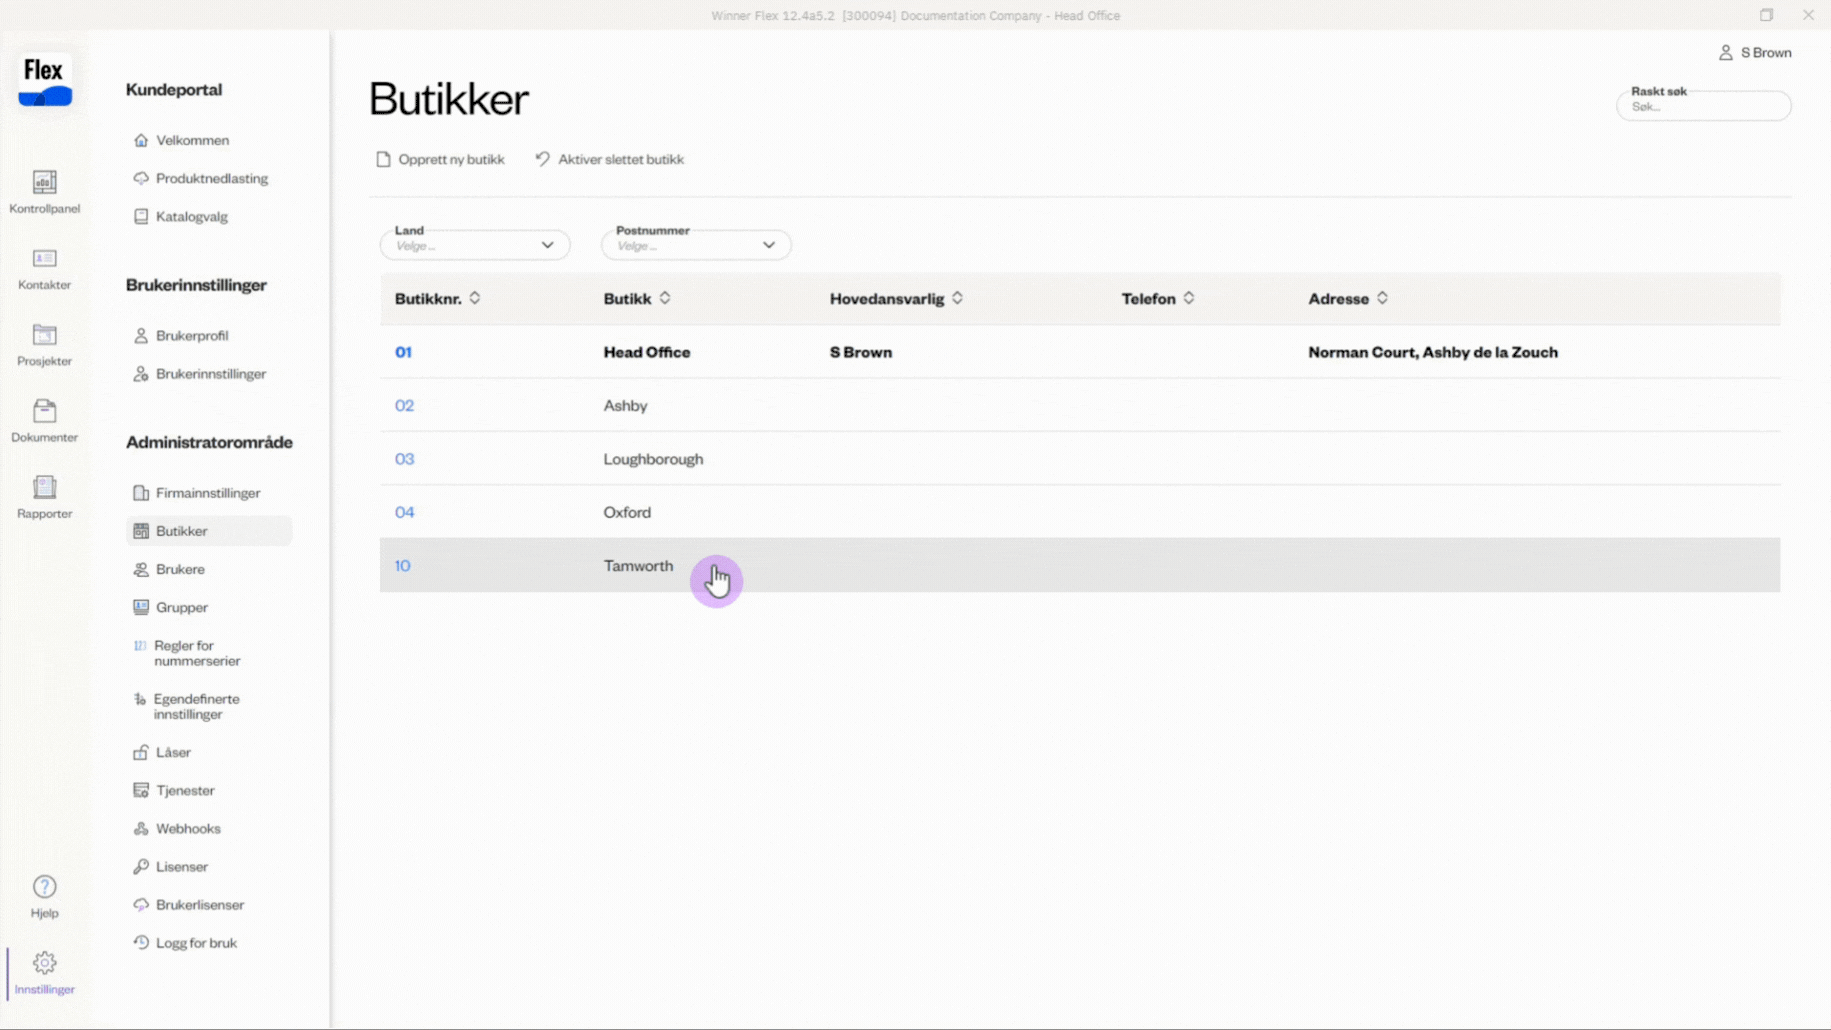Select the Innstillinger gear icon
This screenshot has width=1831, height=1030.
click(44, 964)
